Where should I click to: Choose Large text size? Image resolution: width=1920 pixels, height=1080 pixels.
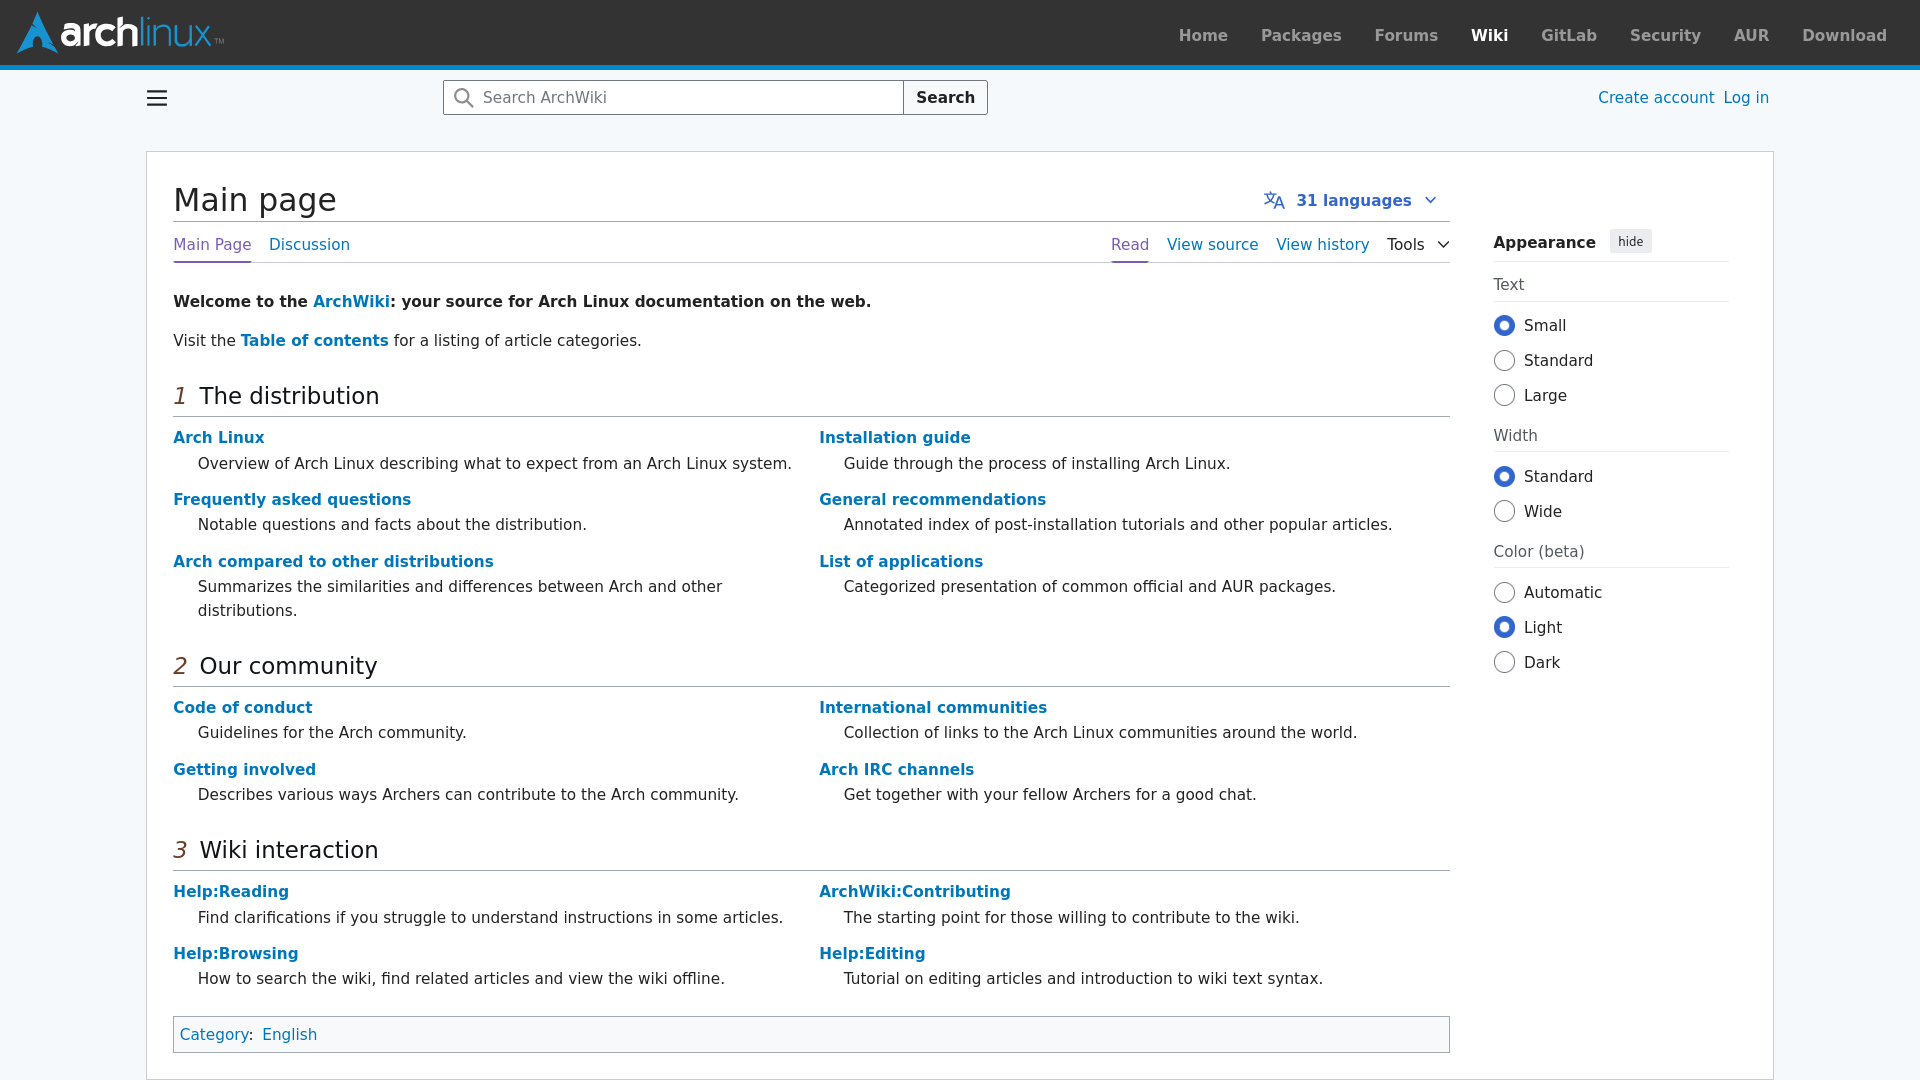tap(1504, 396)
